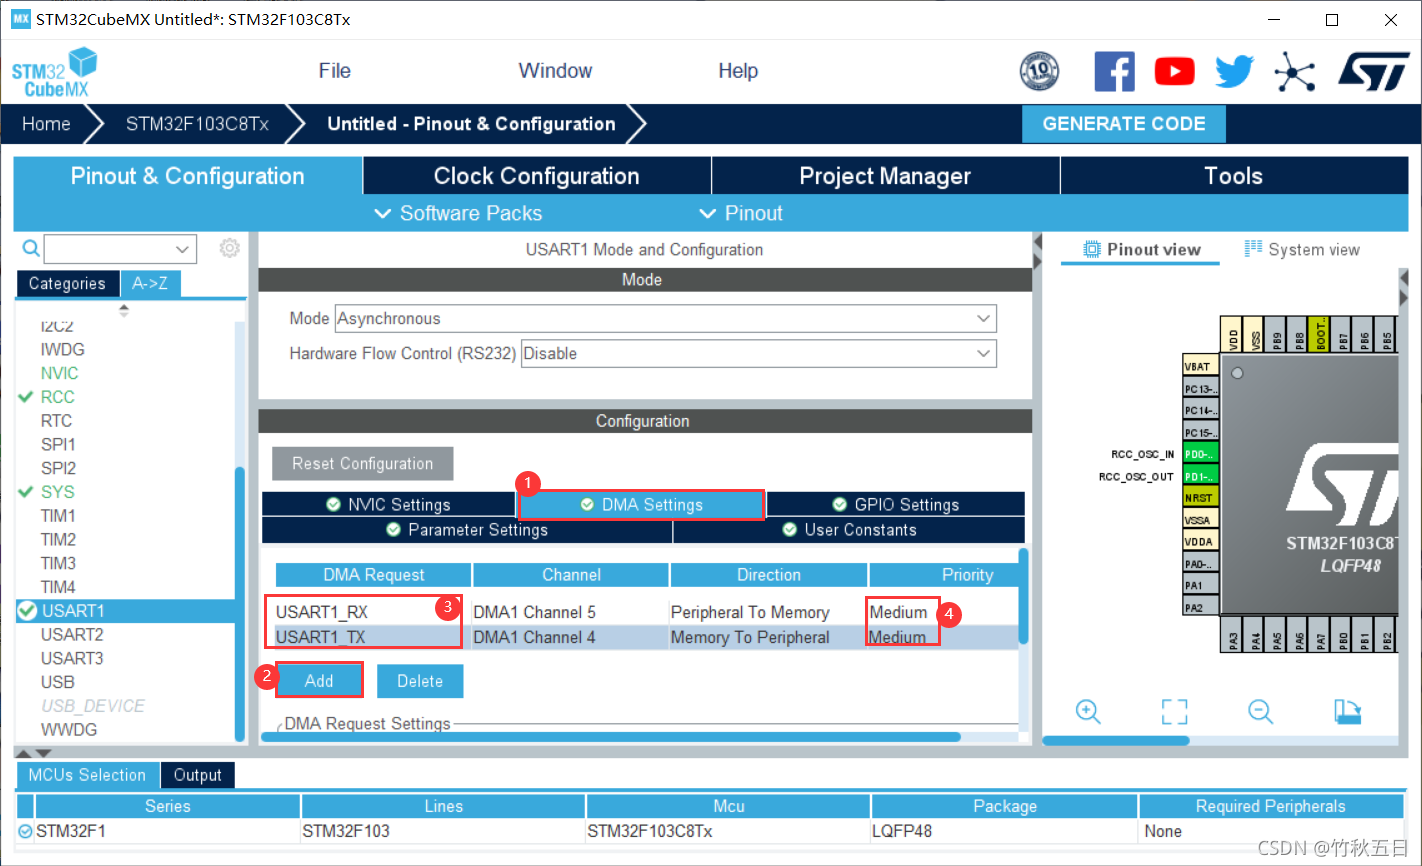Click the ST community network icon

pyautogui.click(x=1294, y=71)
